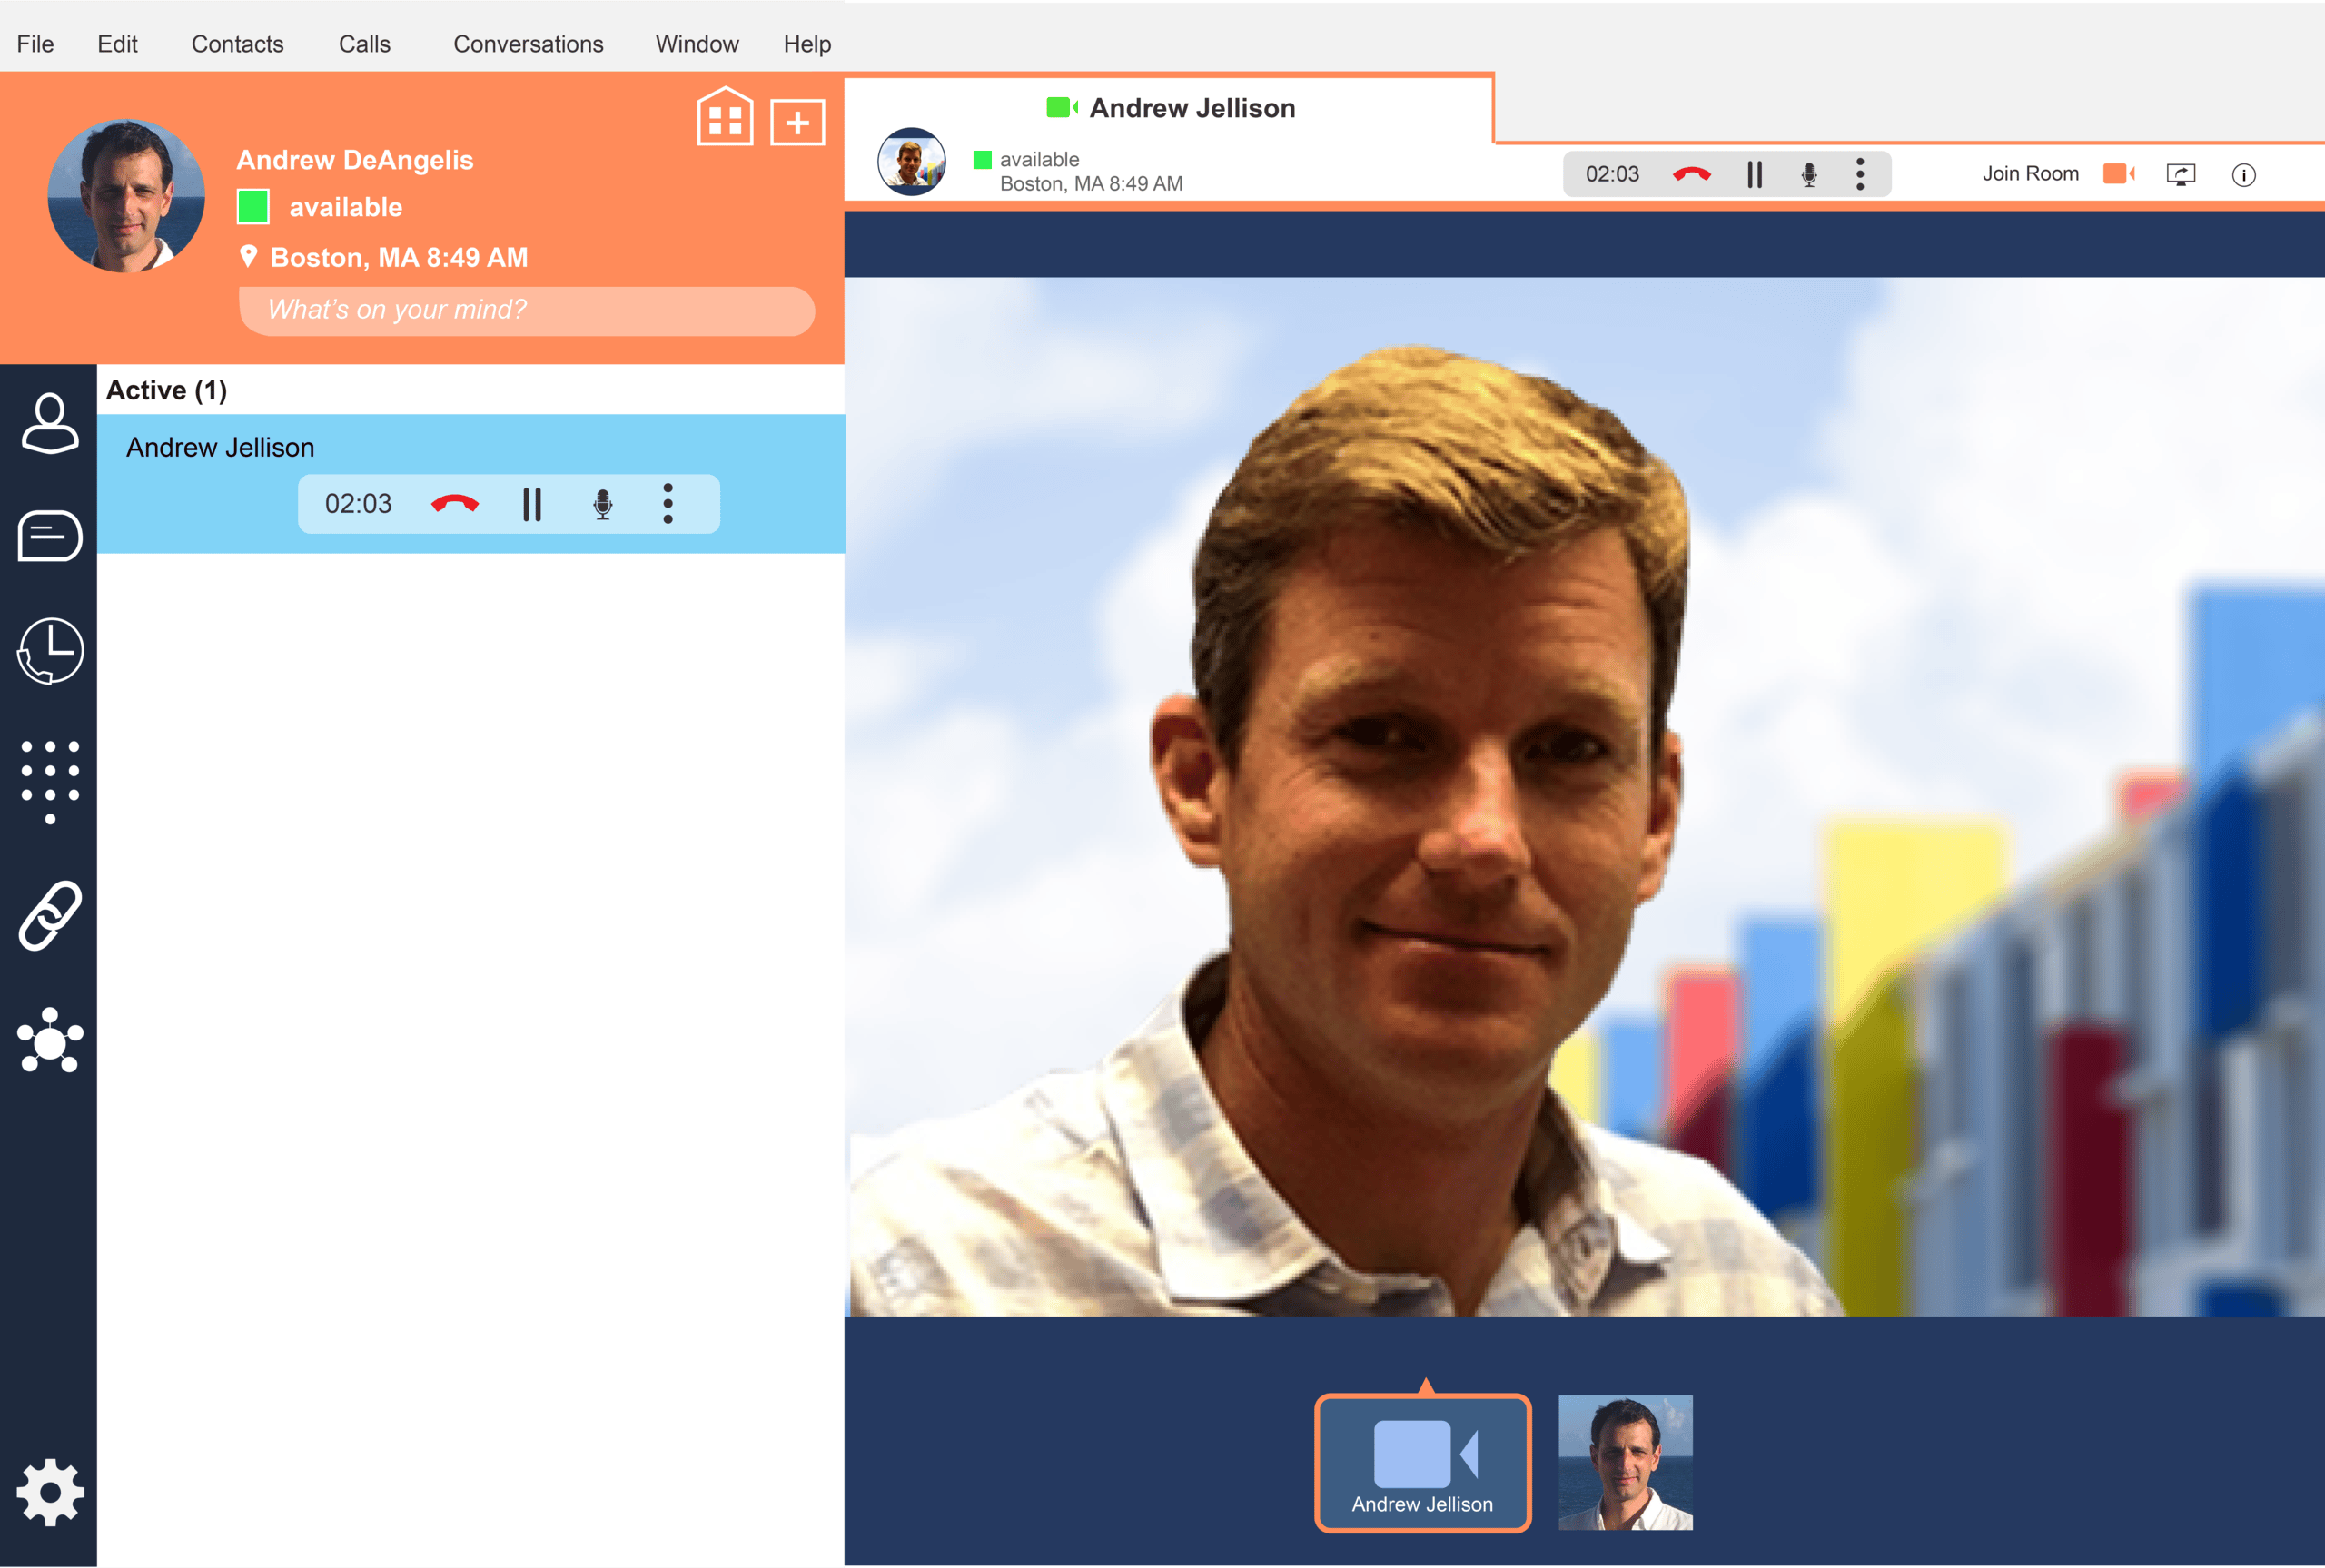
Task: Mute the microphone in the video call
Action: pyautogui.click(x=1808, y=173)
